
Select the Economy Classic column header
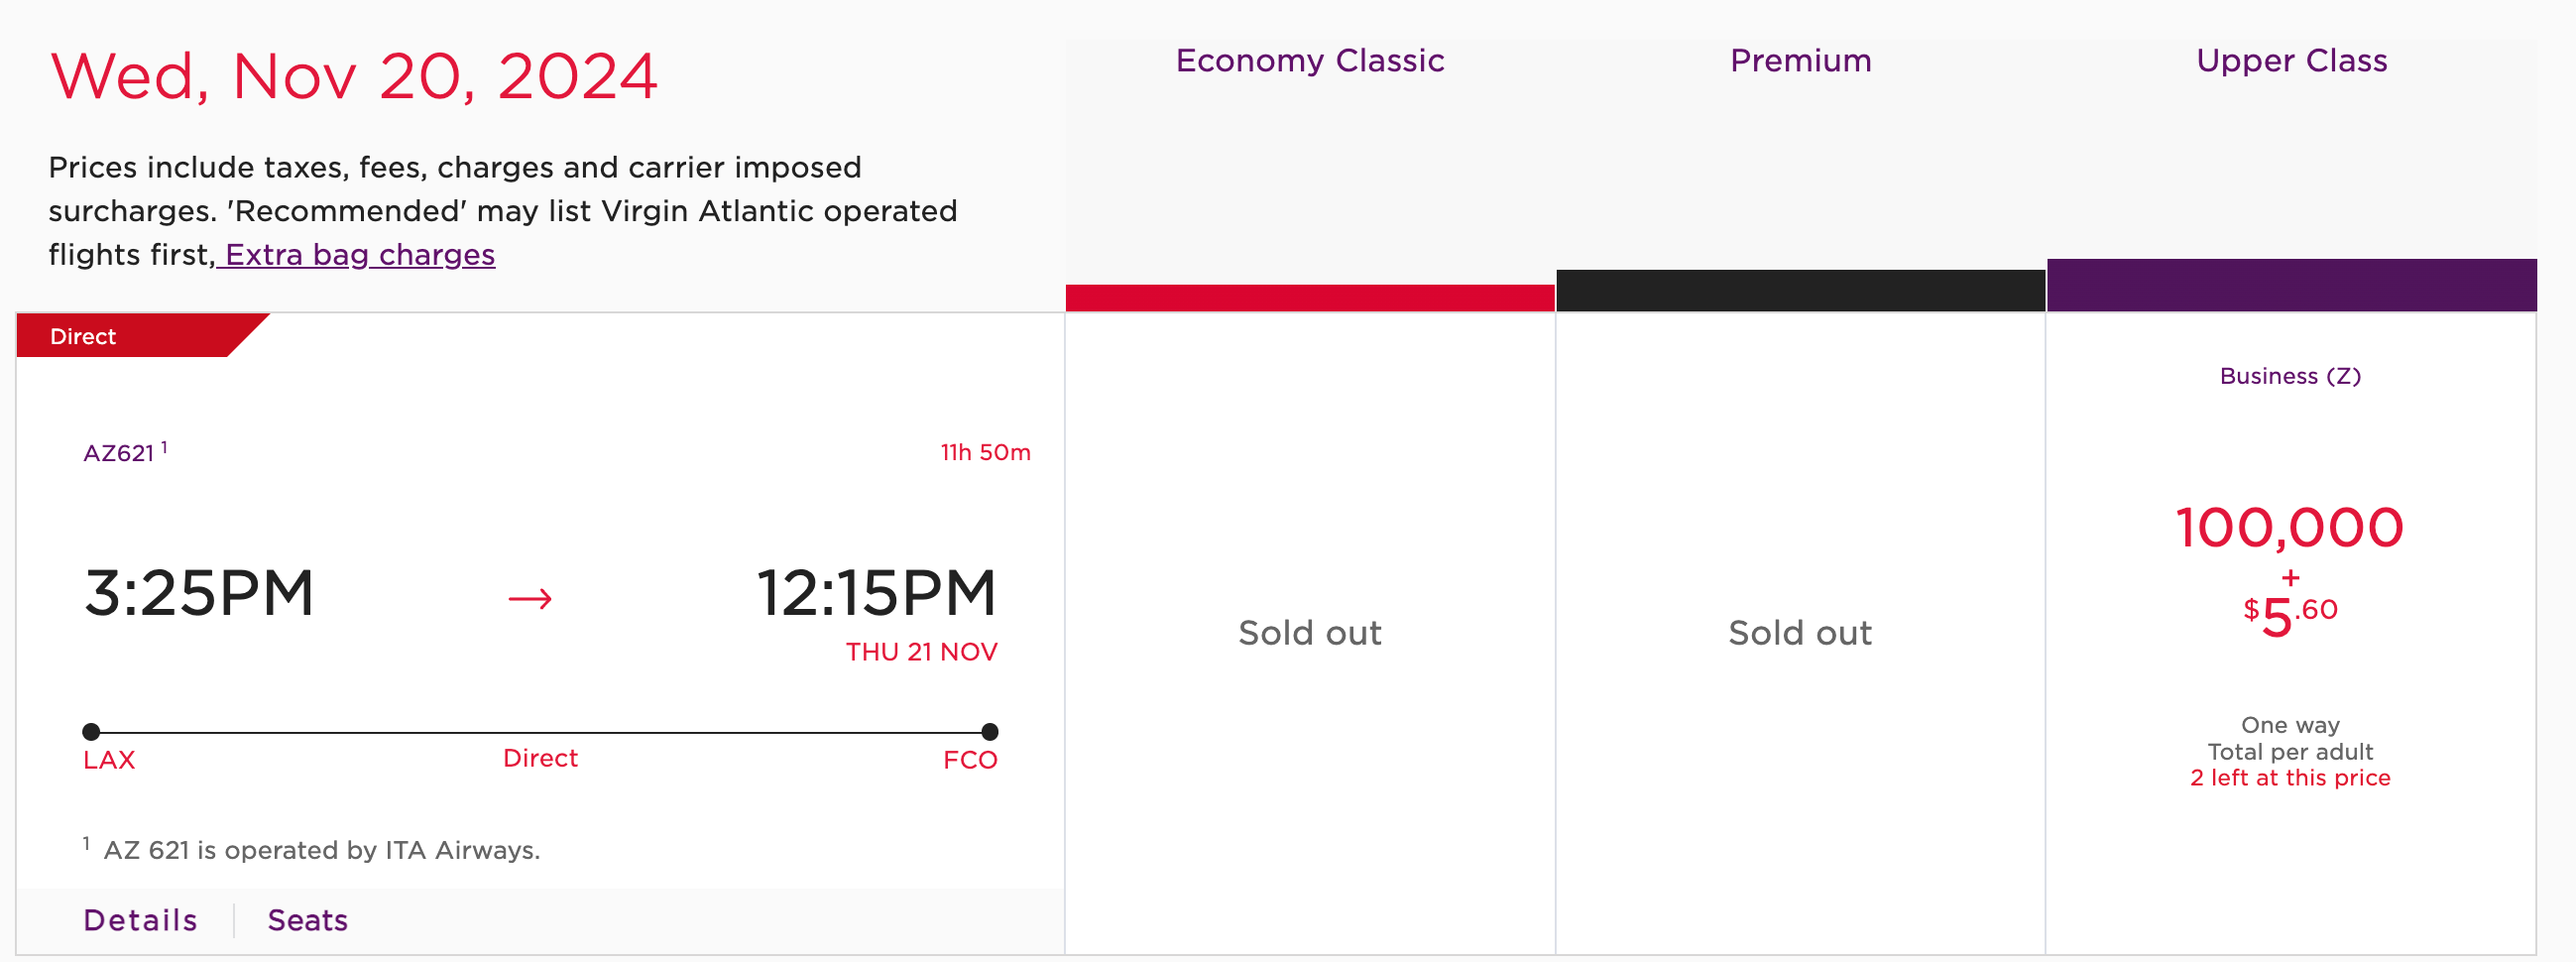pyautogui.click(x=1309, y=61)
